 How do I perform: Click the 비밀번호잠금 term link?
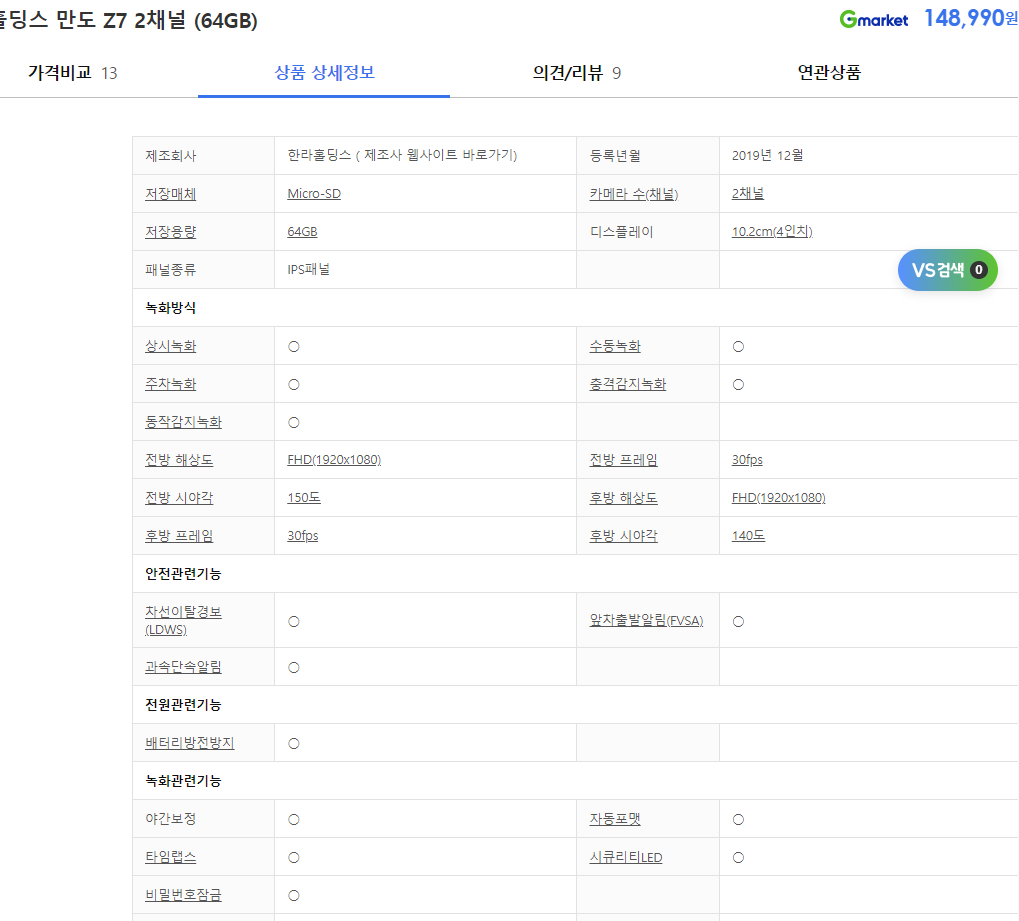183,895
